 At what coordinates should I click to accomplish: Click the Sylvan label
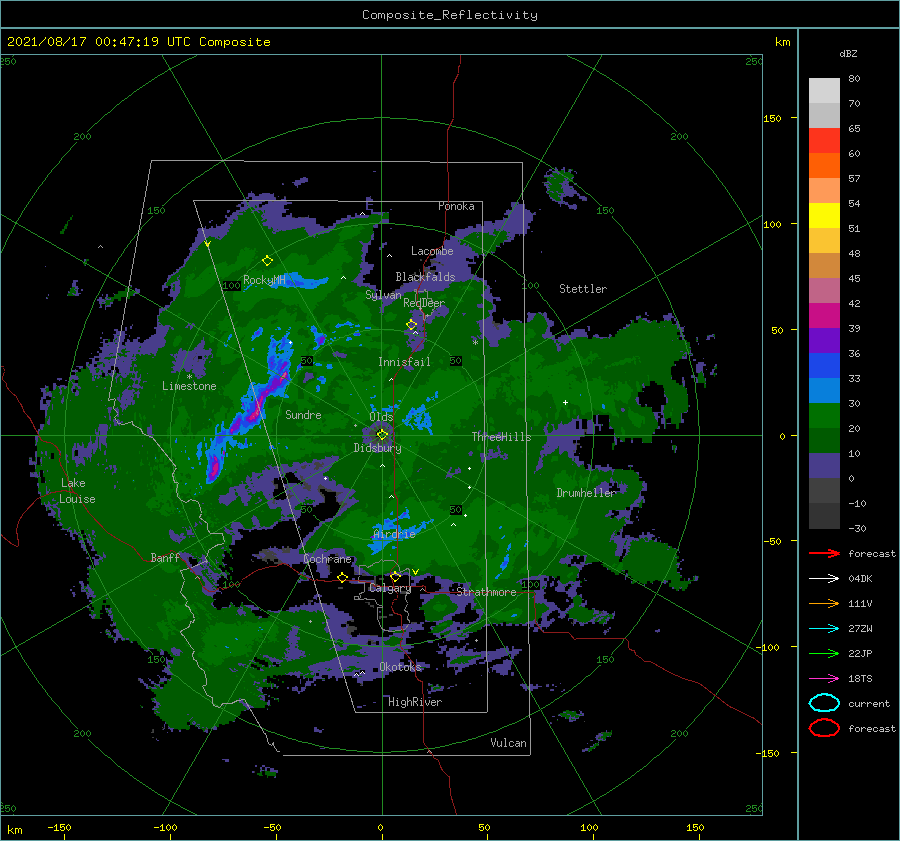pyautogui.click(x=383, y=295)
